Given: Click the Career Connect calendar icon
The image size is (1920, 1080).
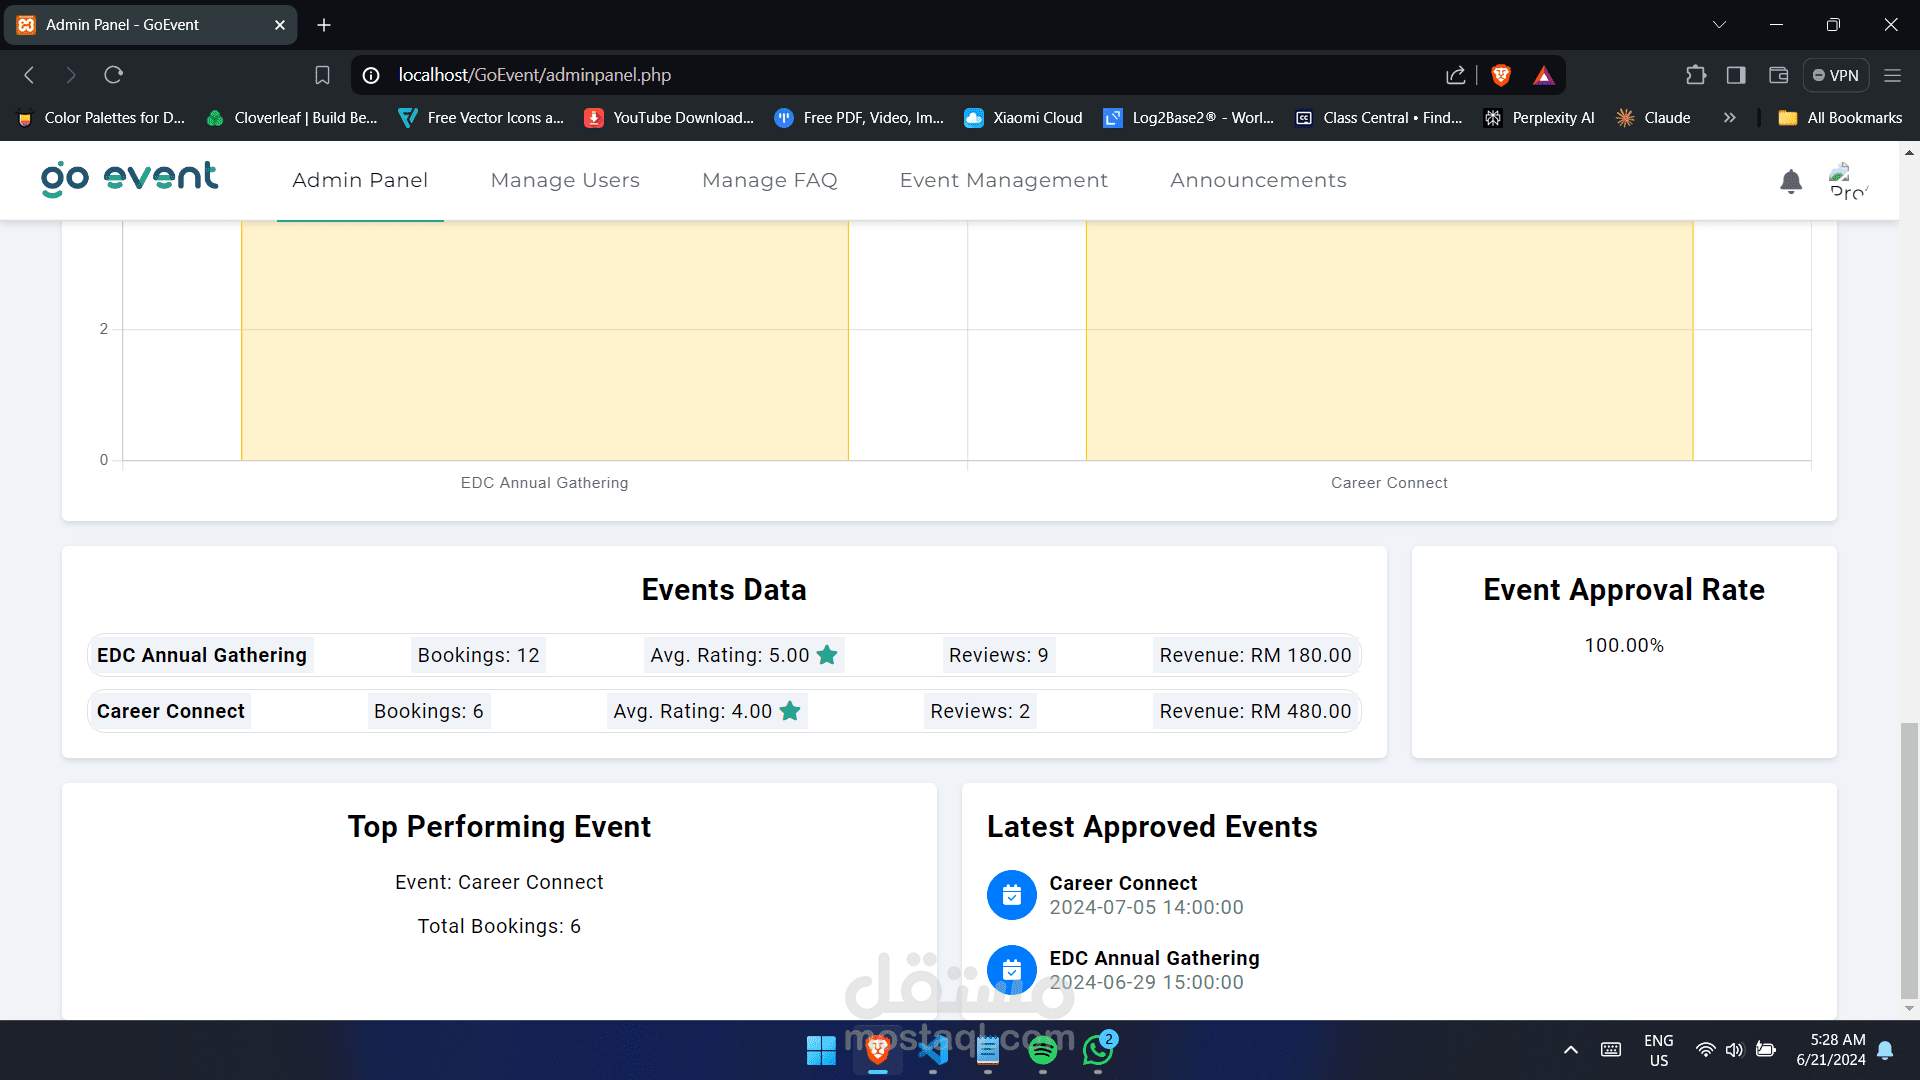Looking at the screenshot, I should pos(1012,895).
